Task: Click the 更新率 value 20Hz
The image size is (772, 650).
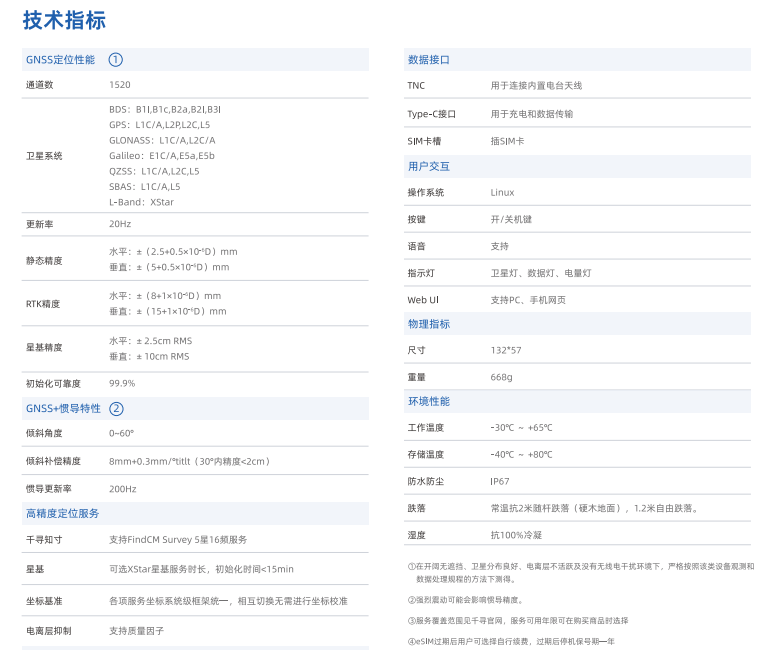Action: click(120, 224)
